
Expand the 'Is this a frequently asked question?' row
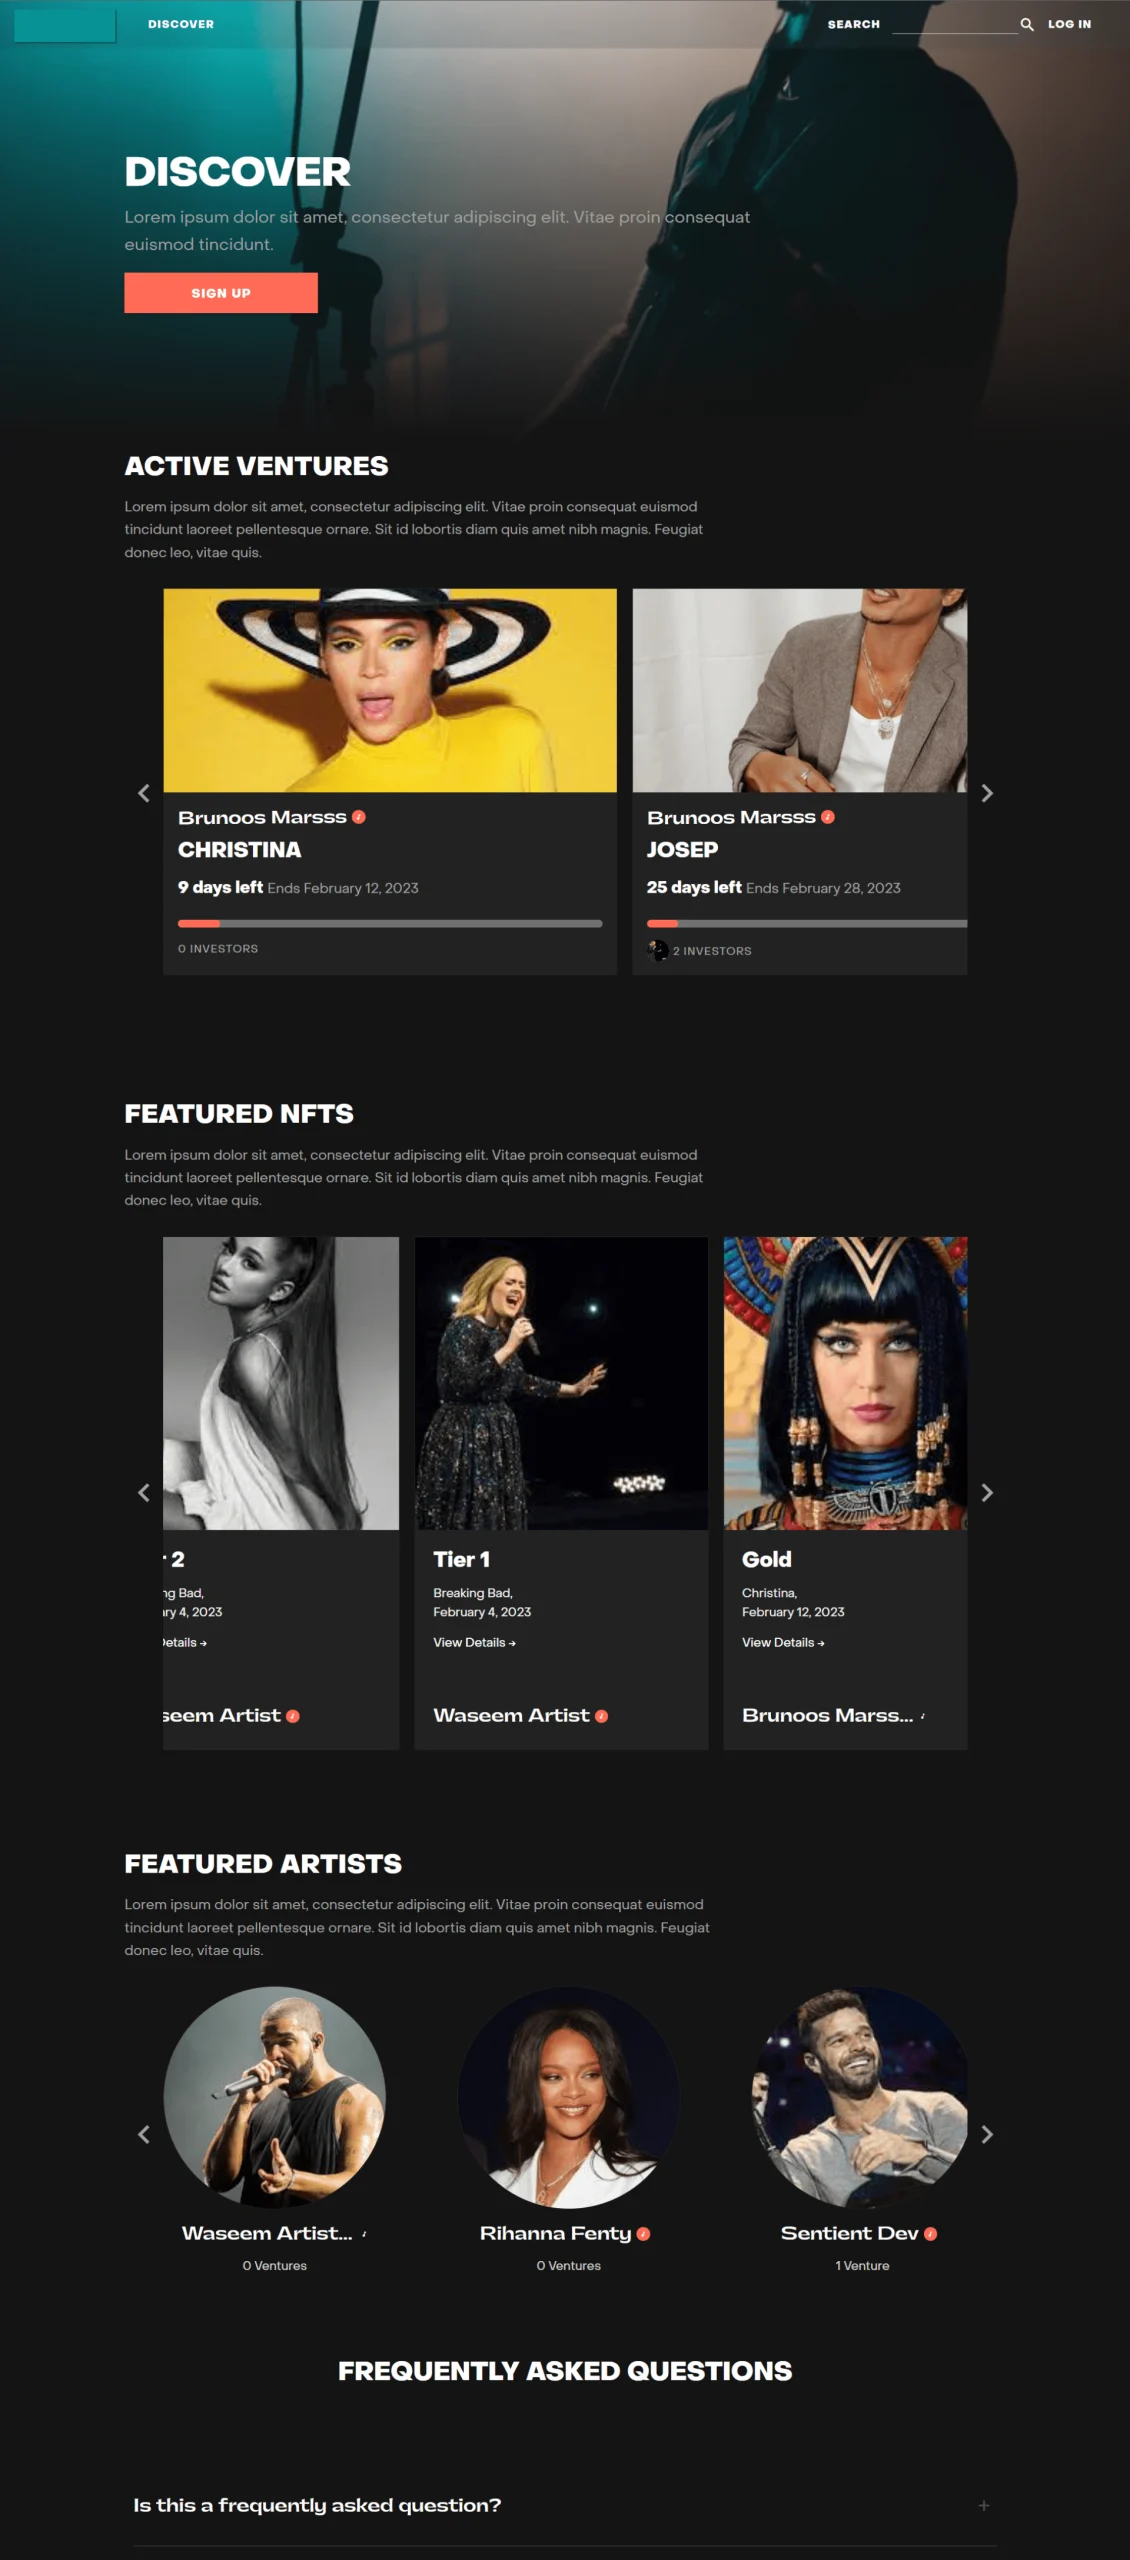coord(565,2506)
